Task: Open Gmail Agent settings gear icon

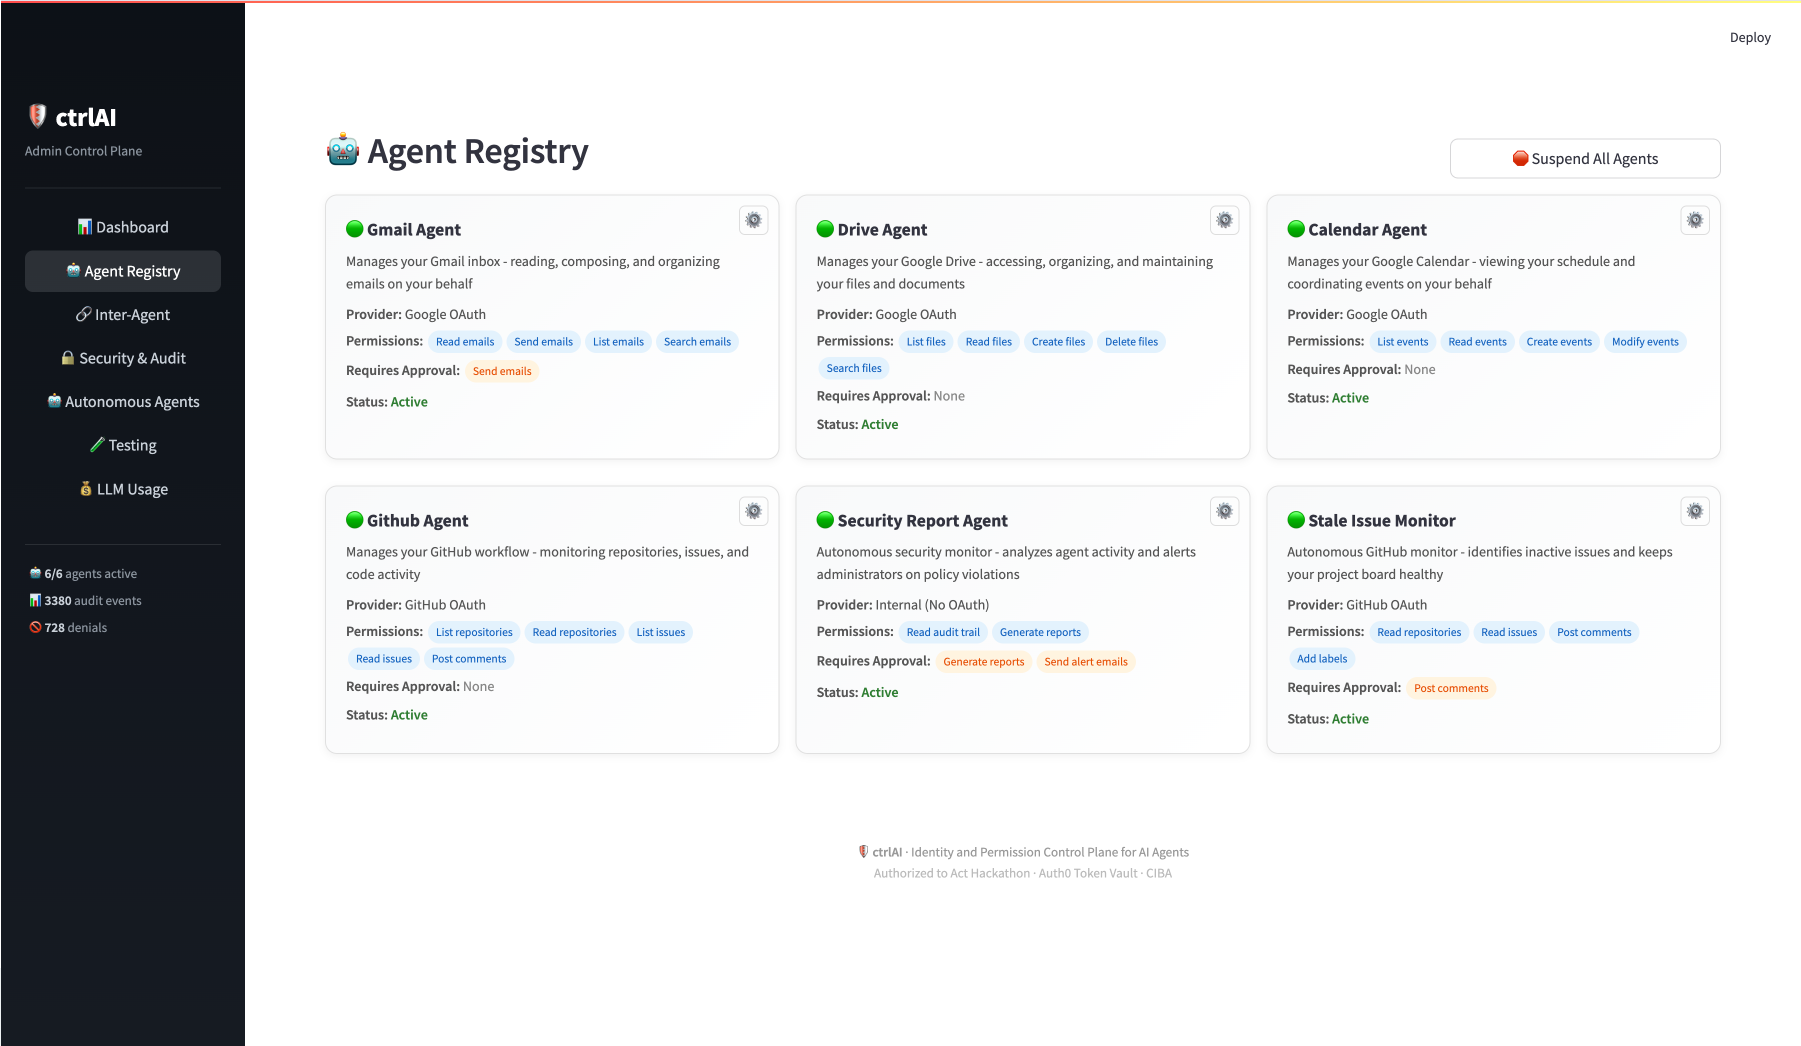Action: pos(754,220)
